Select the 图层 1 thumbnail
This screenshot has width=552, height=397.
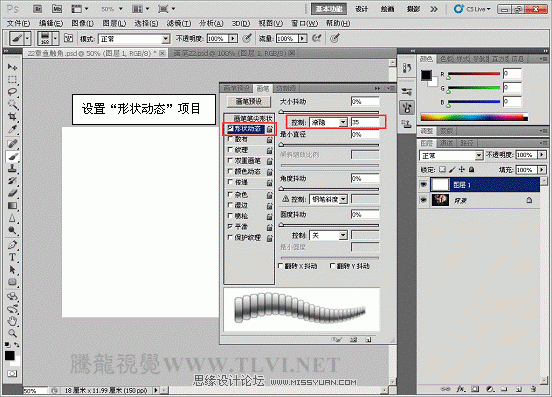[x=440, y=184]
